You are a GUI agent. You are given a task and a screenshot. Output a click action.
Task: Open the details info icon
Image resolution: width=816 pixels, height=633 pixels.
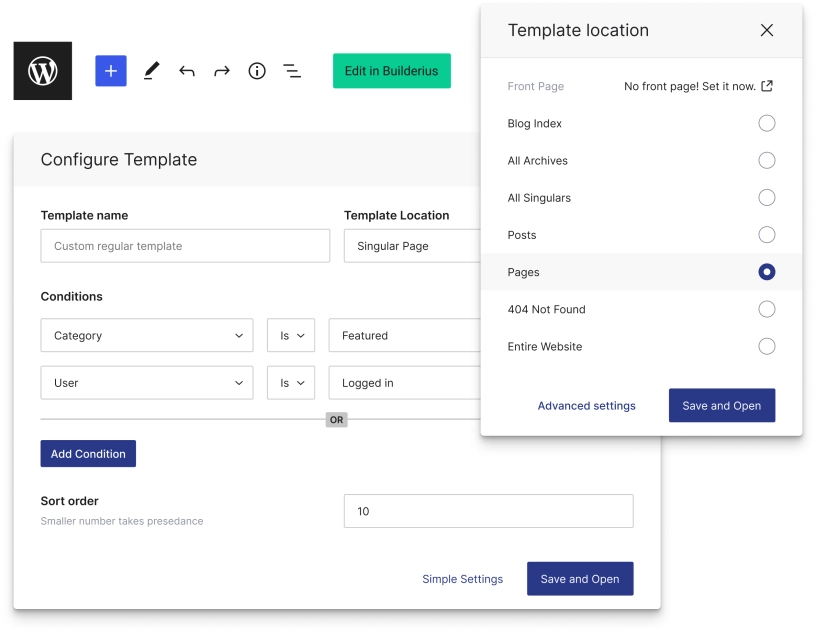click(256, 70)
